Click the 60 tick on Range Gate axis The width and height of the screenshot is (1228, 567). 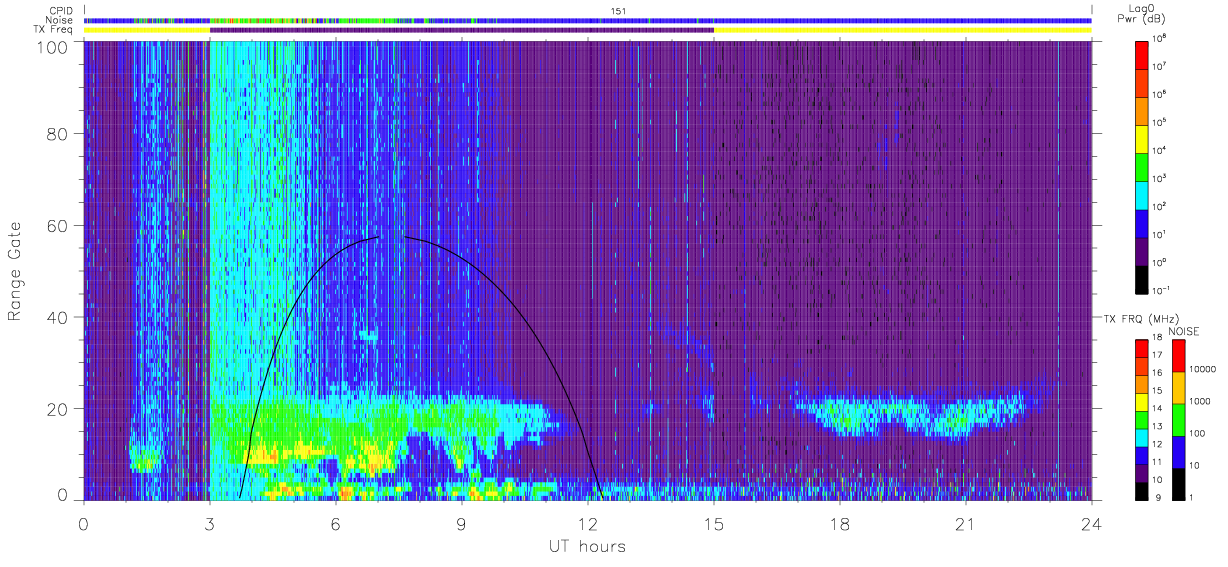click(56, 225)
